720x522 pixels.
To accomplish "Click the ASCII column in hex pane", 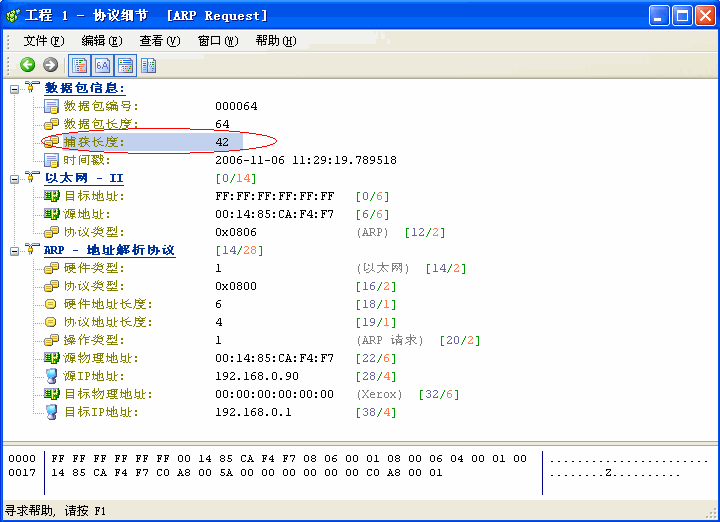I will tap(629, 466).
